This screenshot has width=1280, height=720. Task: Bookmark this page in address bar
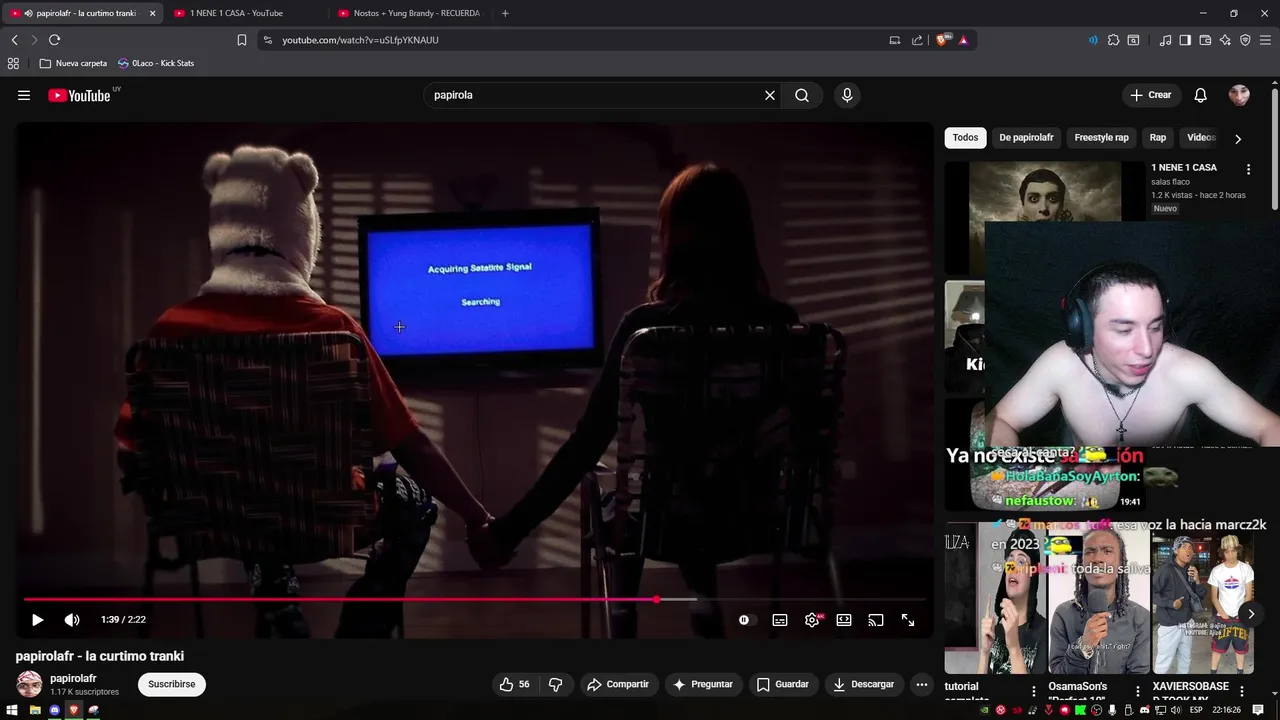tap(242, 40)
